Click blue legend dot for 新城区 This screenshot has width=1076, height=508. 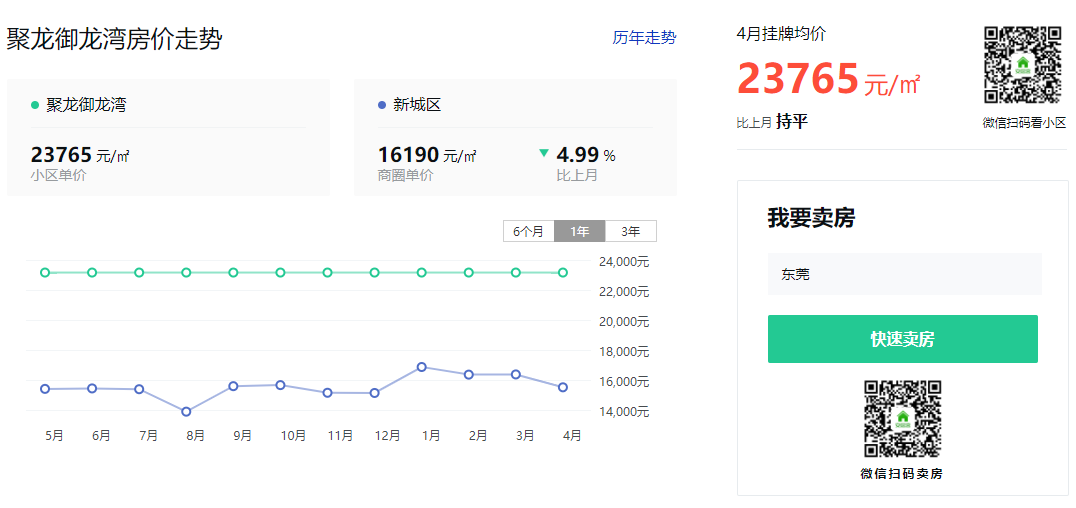[382, 106]
